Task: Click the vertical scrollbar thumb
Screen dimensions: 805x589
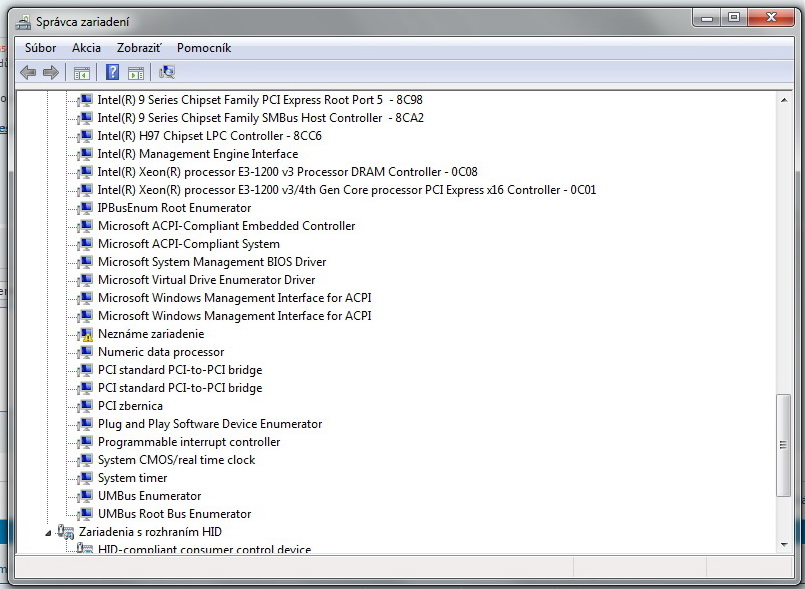Action: pyautogui.click(x=783, y=445)
